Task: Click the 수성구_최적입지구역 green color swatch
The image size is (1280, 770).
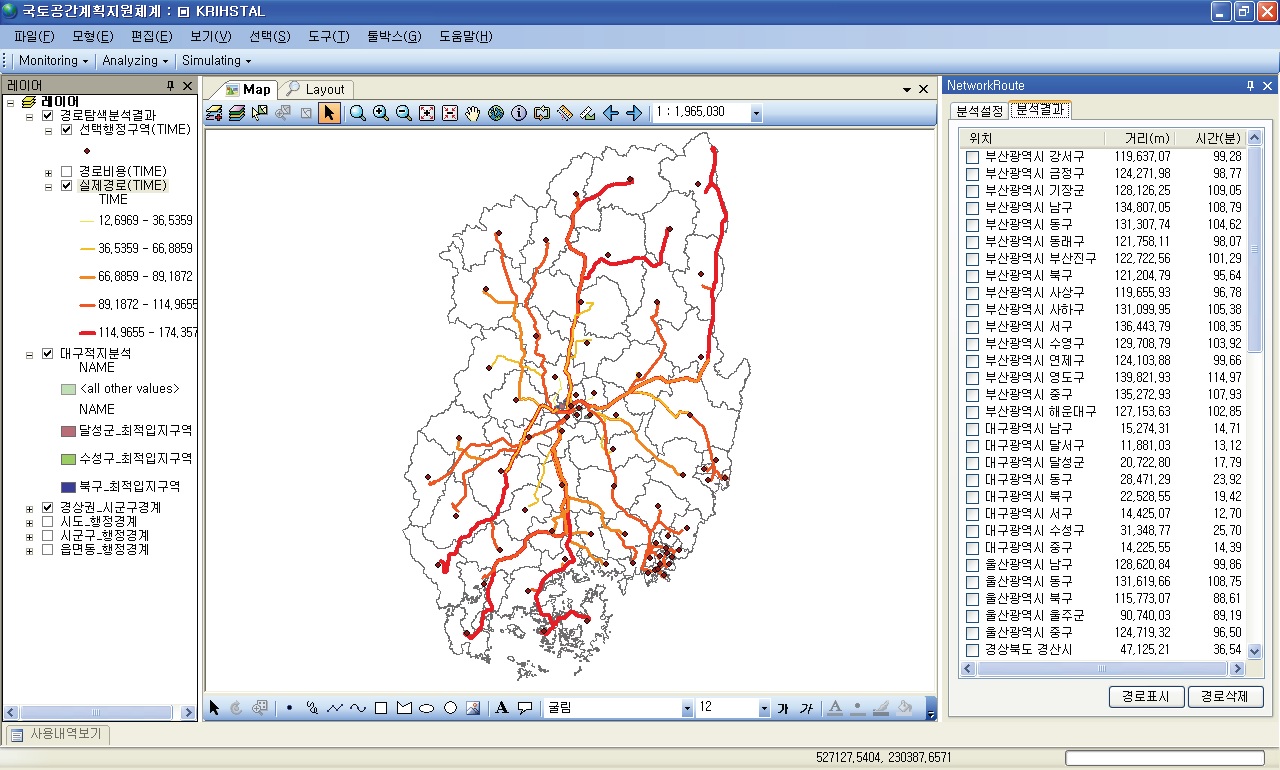Action: (68, 459)
